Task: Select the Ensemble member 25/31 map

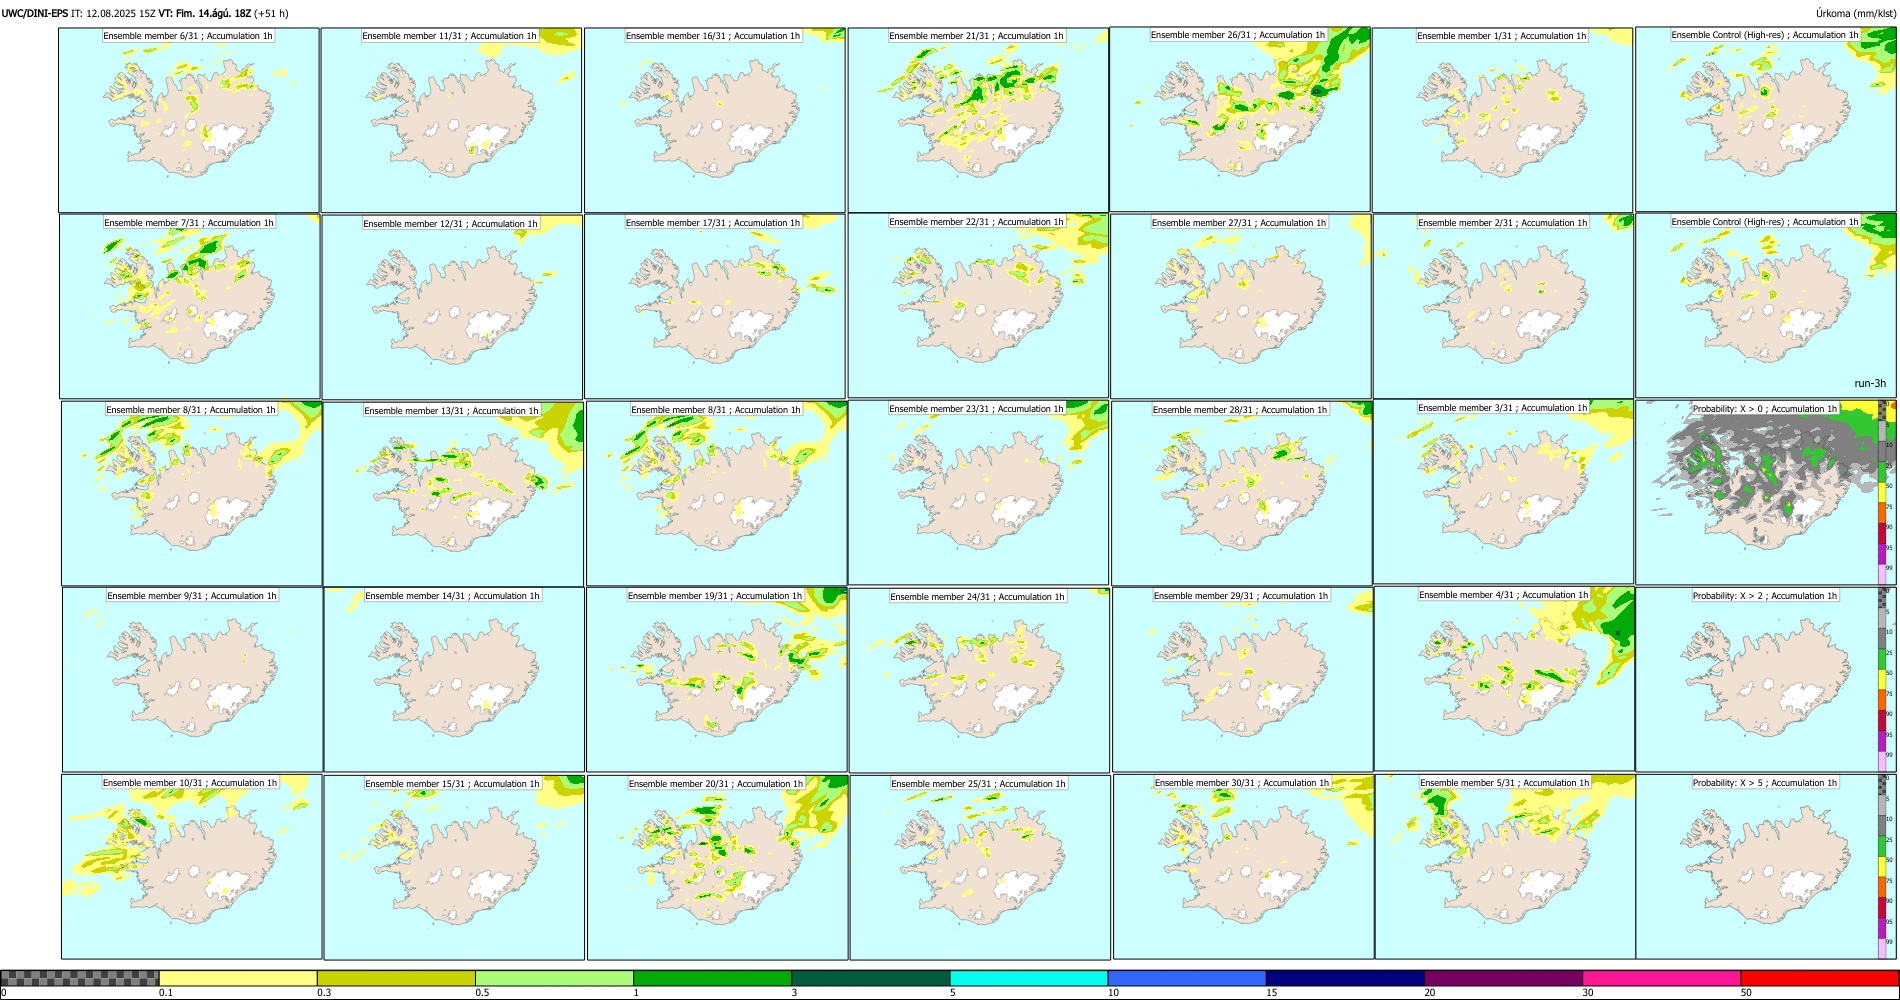Action: coord(980,867)
